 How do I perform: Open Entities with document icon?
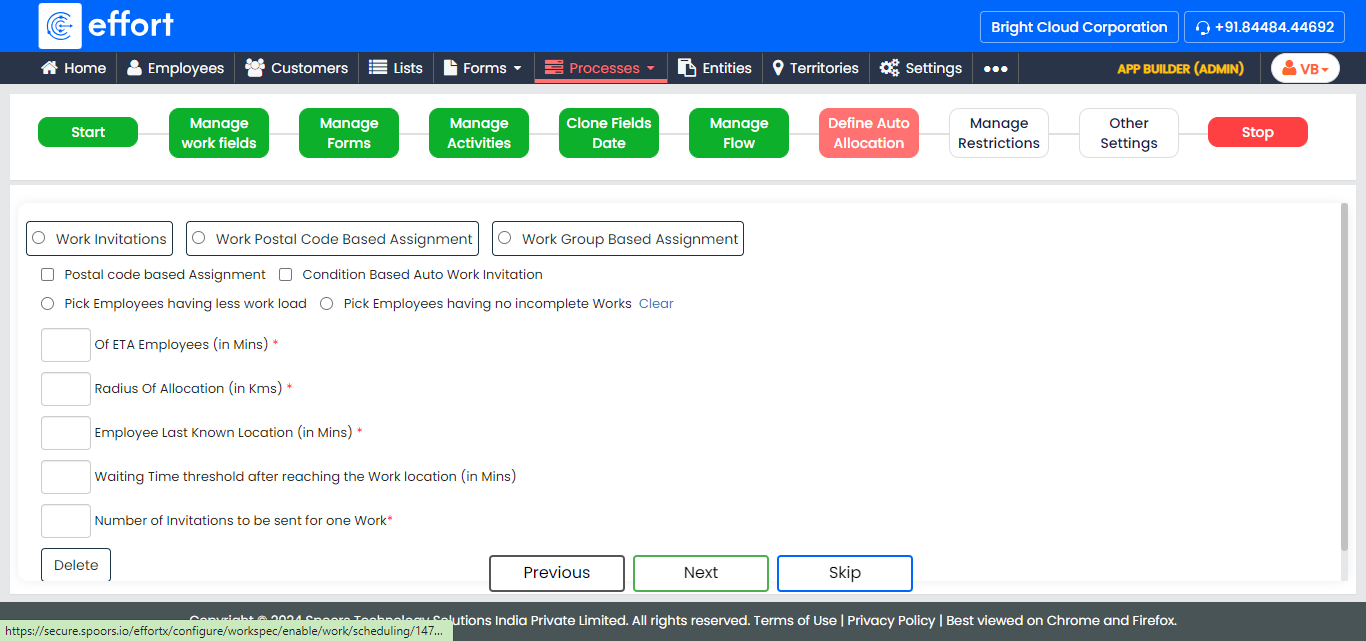tap(687, 68)
